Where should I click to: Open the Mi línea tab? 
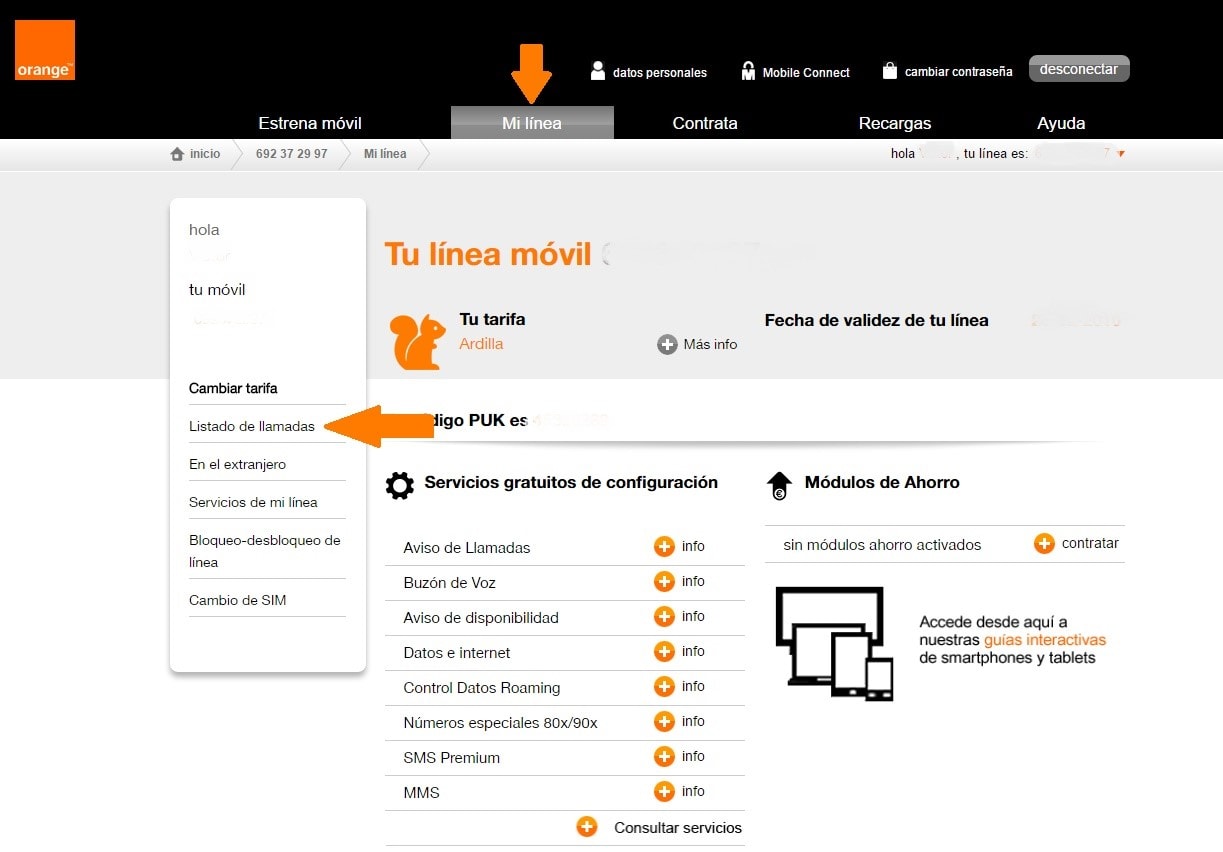(x=532, y=123)
